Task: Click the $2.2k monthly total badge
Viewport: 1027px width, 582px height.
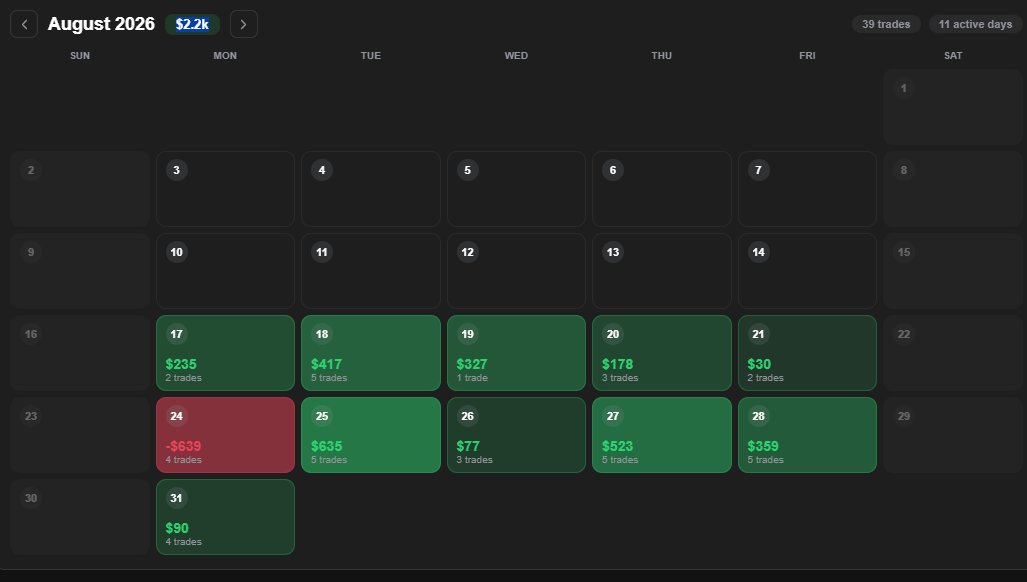Action: coord(192,24)
